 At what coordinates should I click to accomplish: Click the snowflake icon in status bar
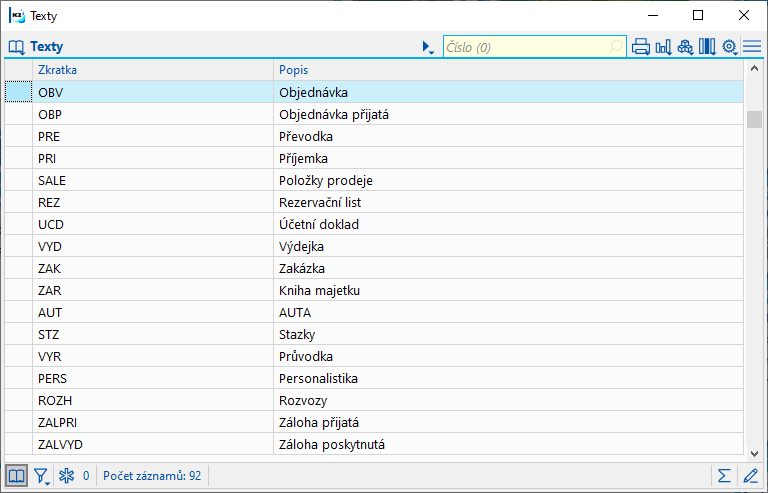pyautogui.click(x=67, y=475)
